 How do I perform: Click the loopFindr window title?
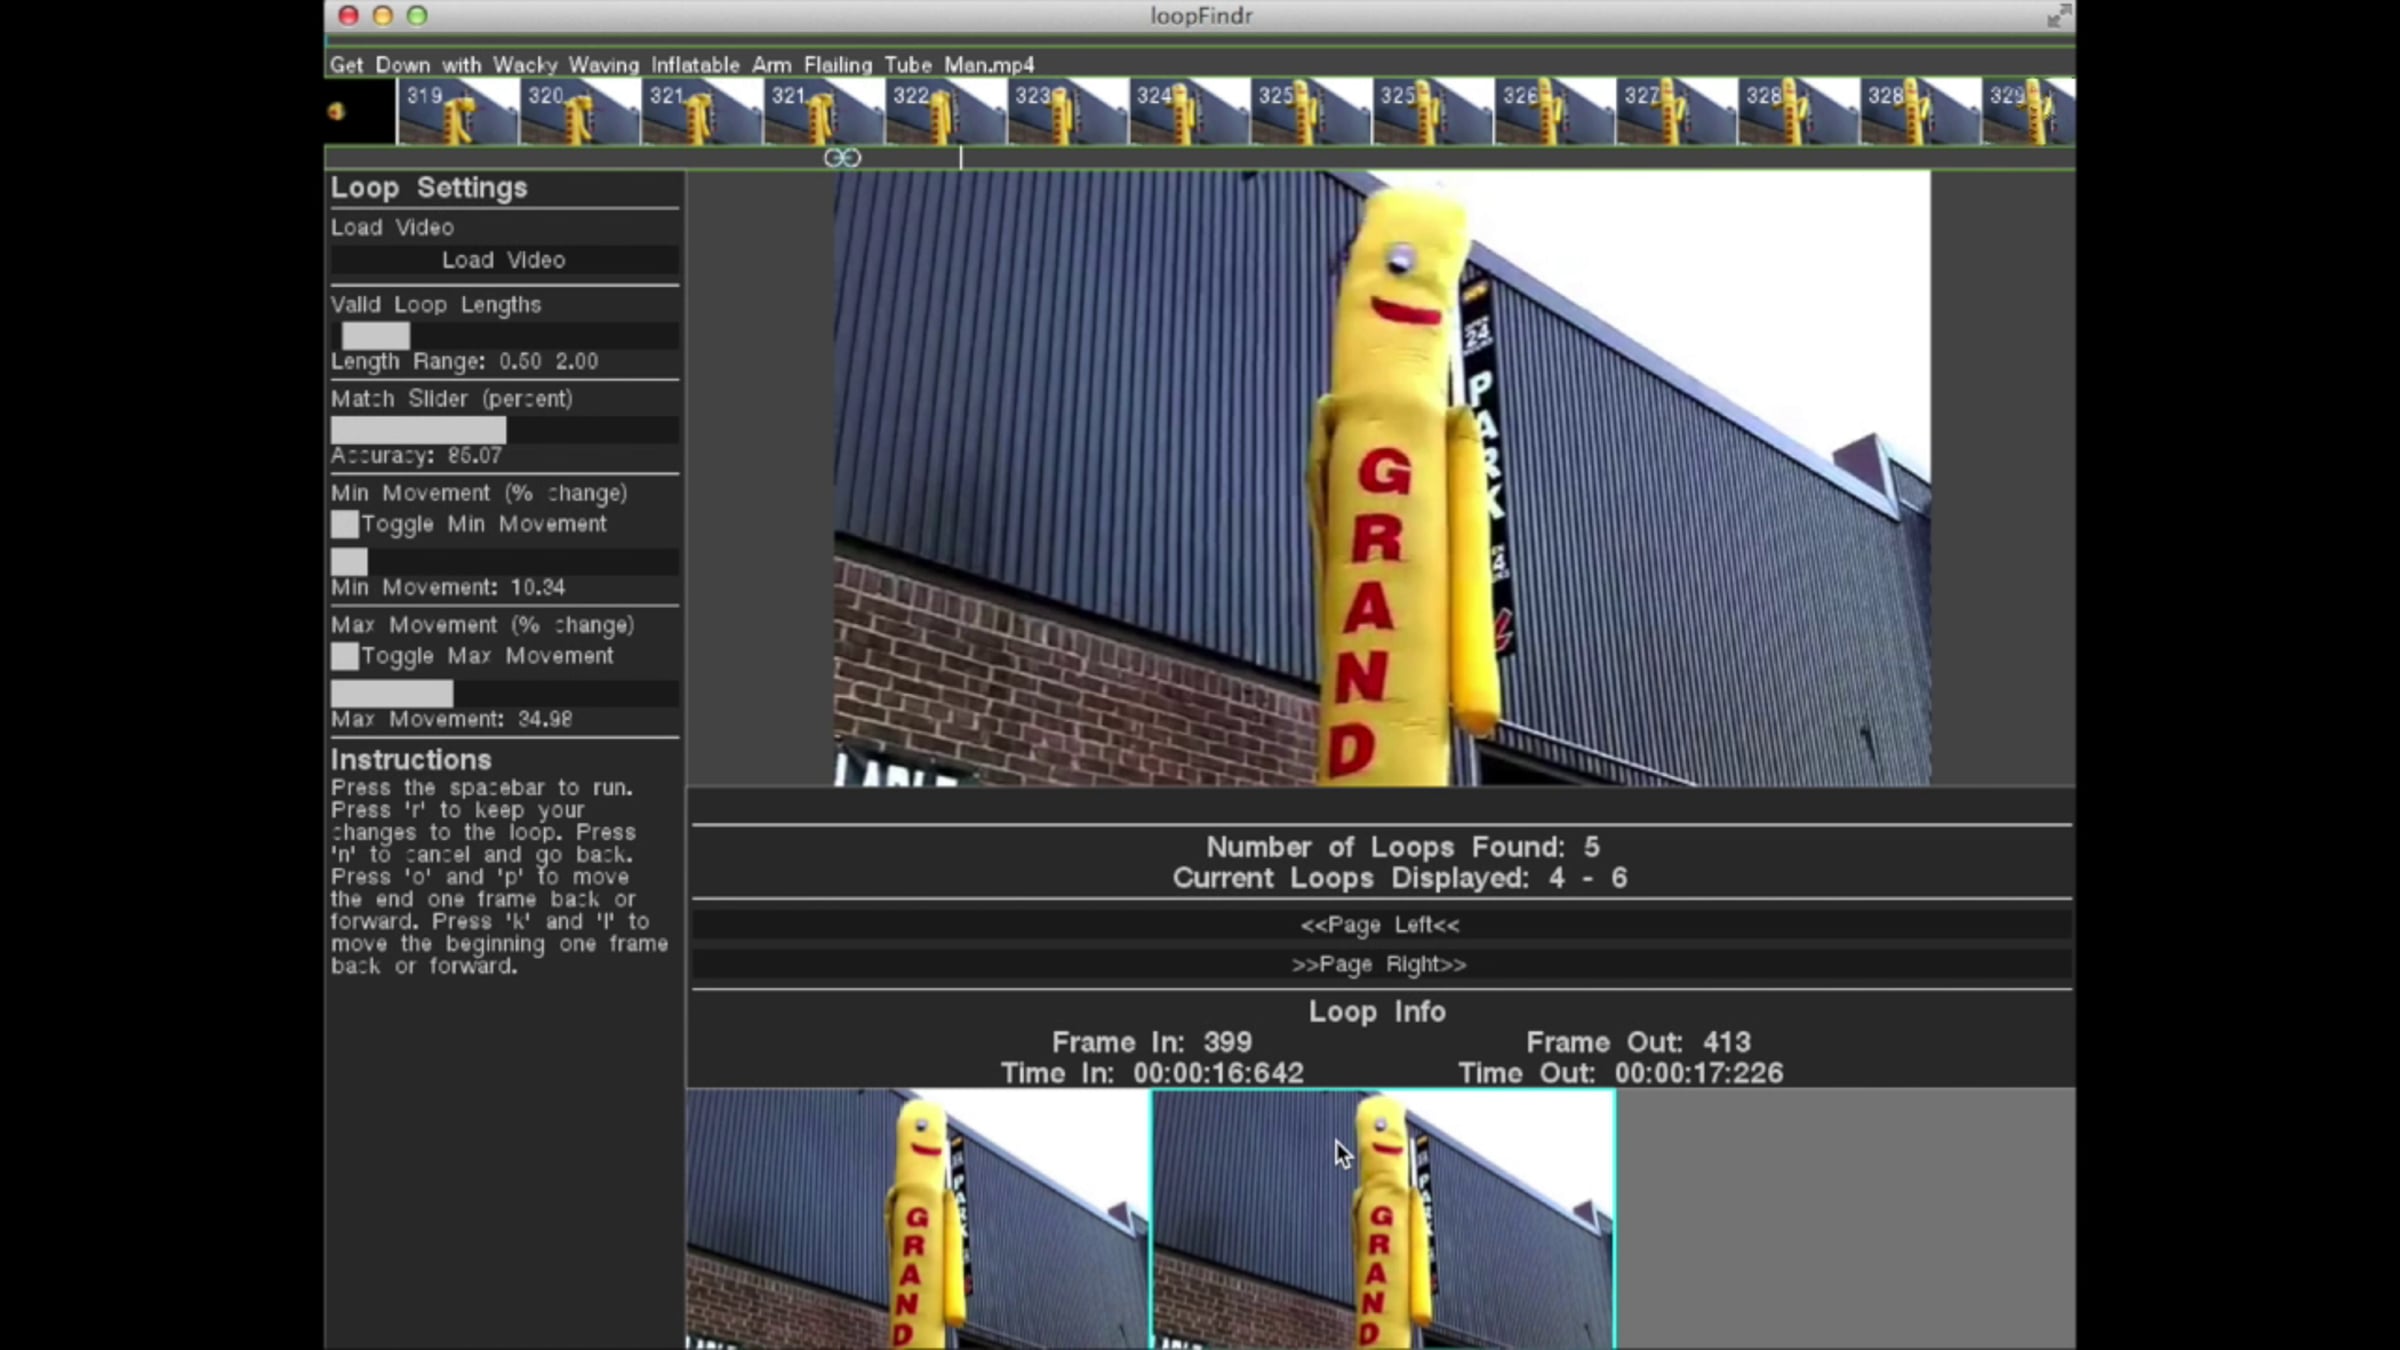1201,16
